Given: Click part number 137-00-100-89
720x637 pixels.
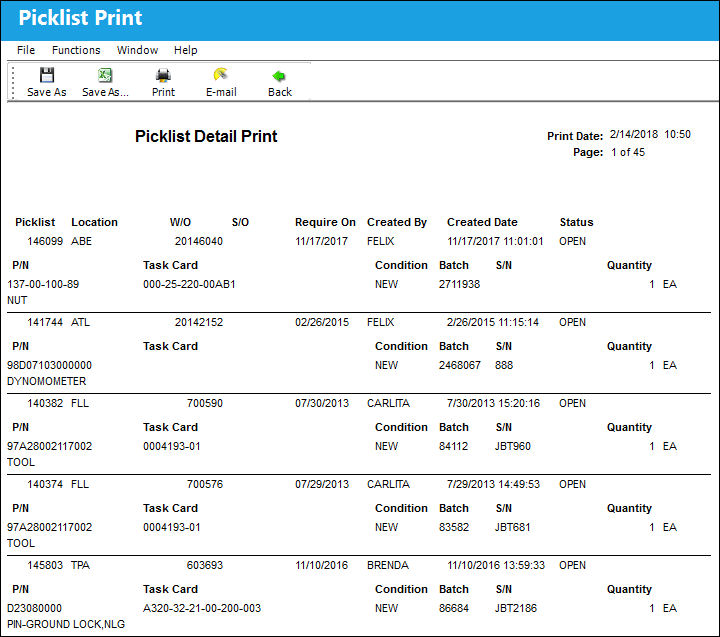Looking at the screenshot, I should [43, 284].
